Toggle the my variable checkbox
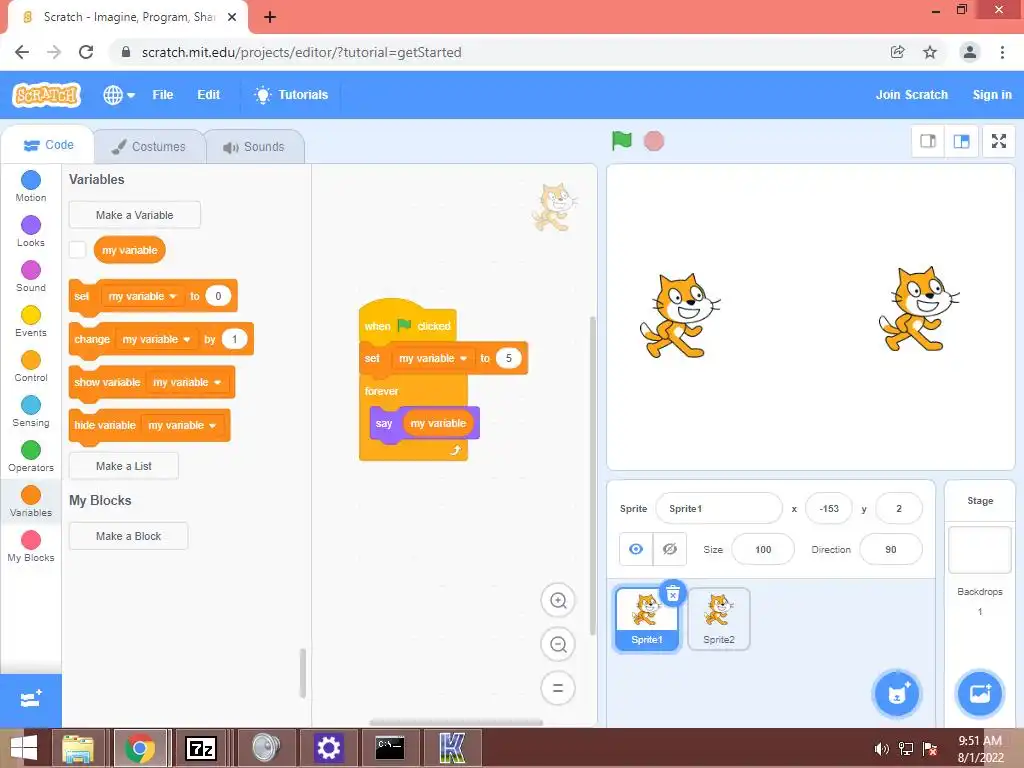Viewport: 1024px width, 768px height. (77, 249)
